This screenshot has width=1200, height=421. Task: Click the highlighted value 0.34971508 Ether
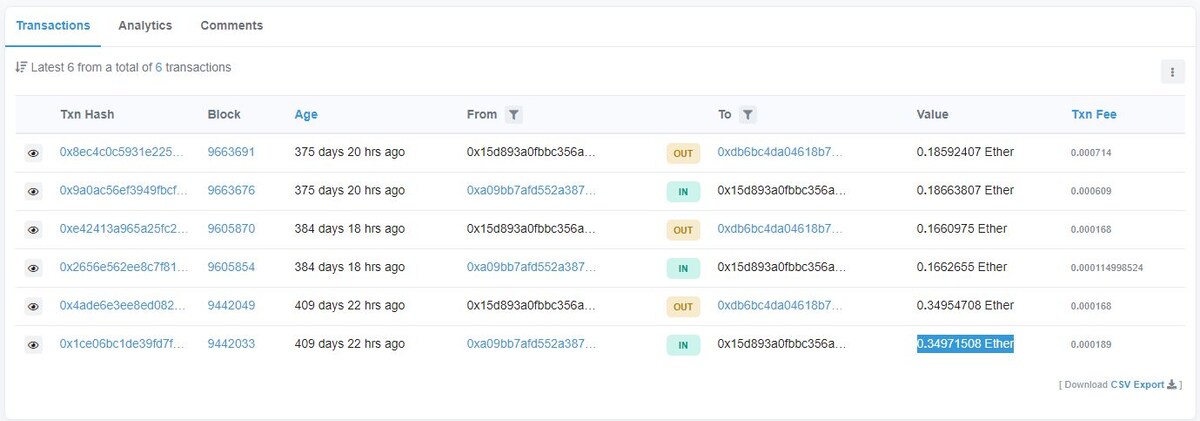point(965,344)
